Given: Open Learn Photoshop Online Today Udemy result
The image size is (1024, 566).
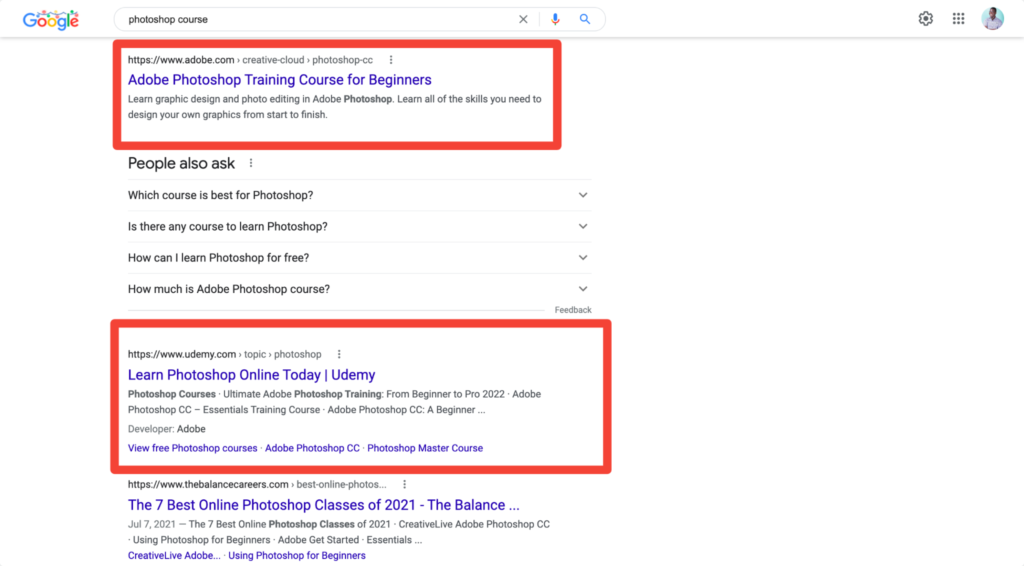Looking at the screenshot, I should [x=251, y=375].
